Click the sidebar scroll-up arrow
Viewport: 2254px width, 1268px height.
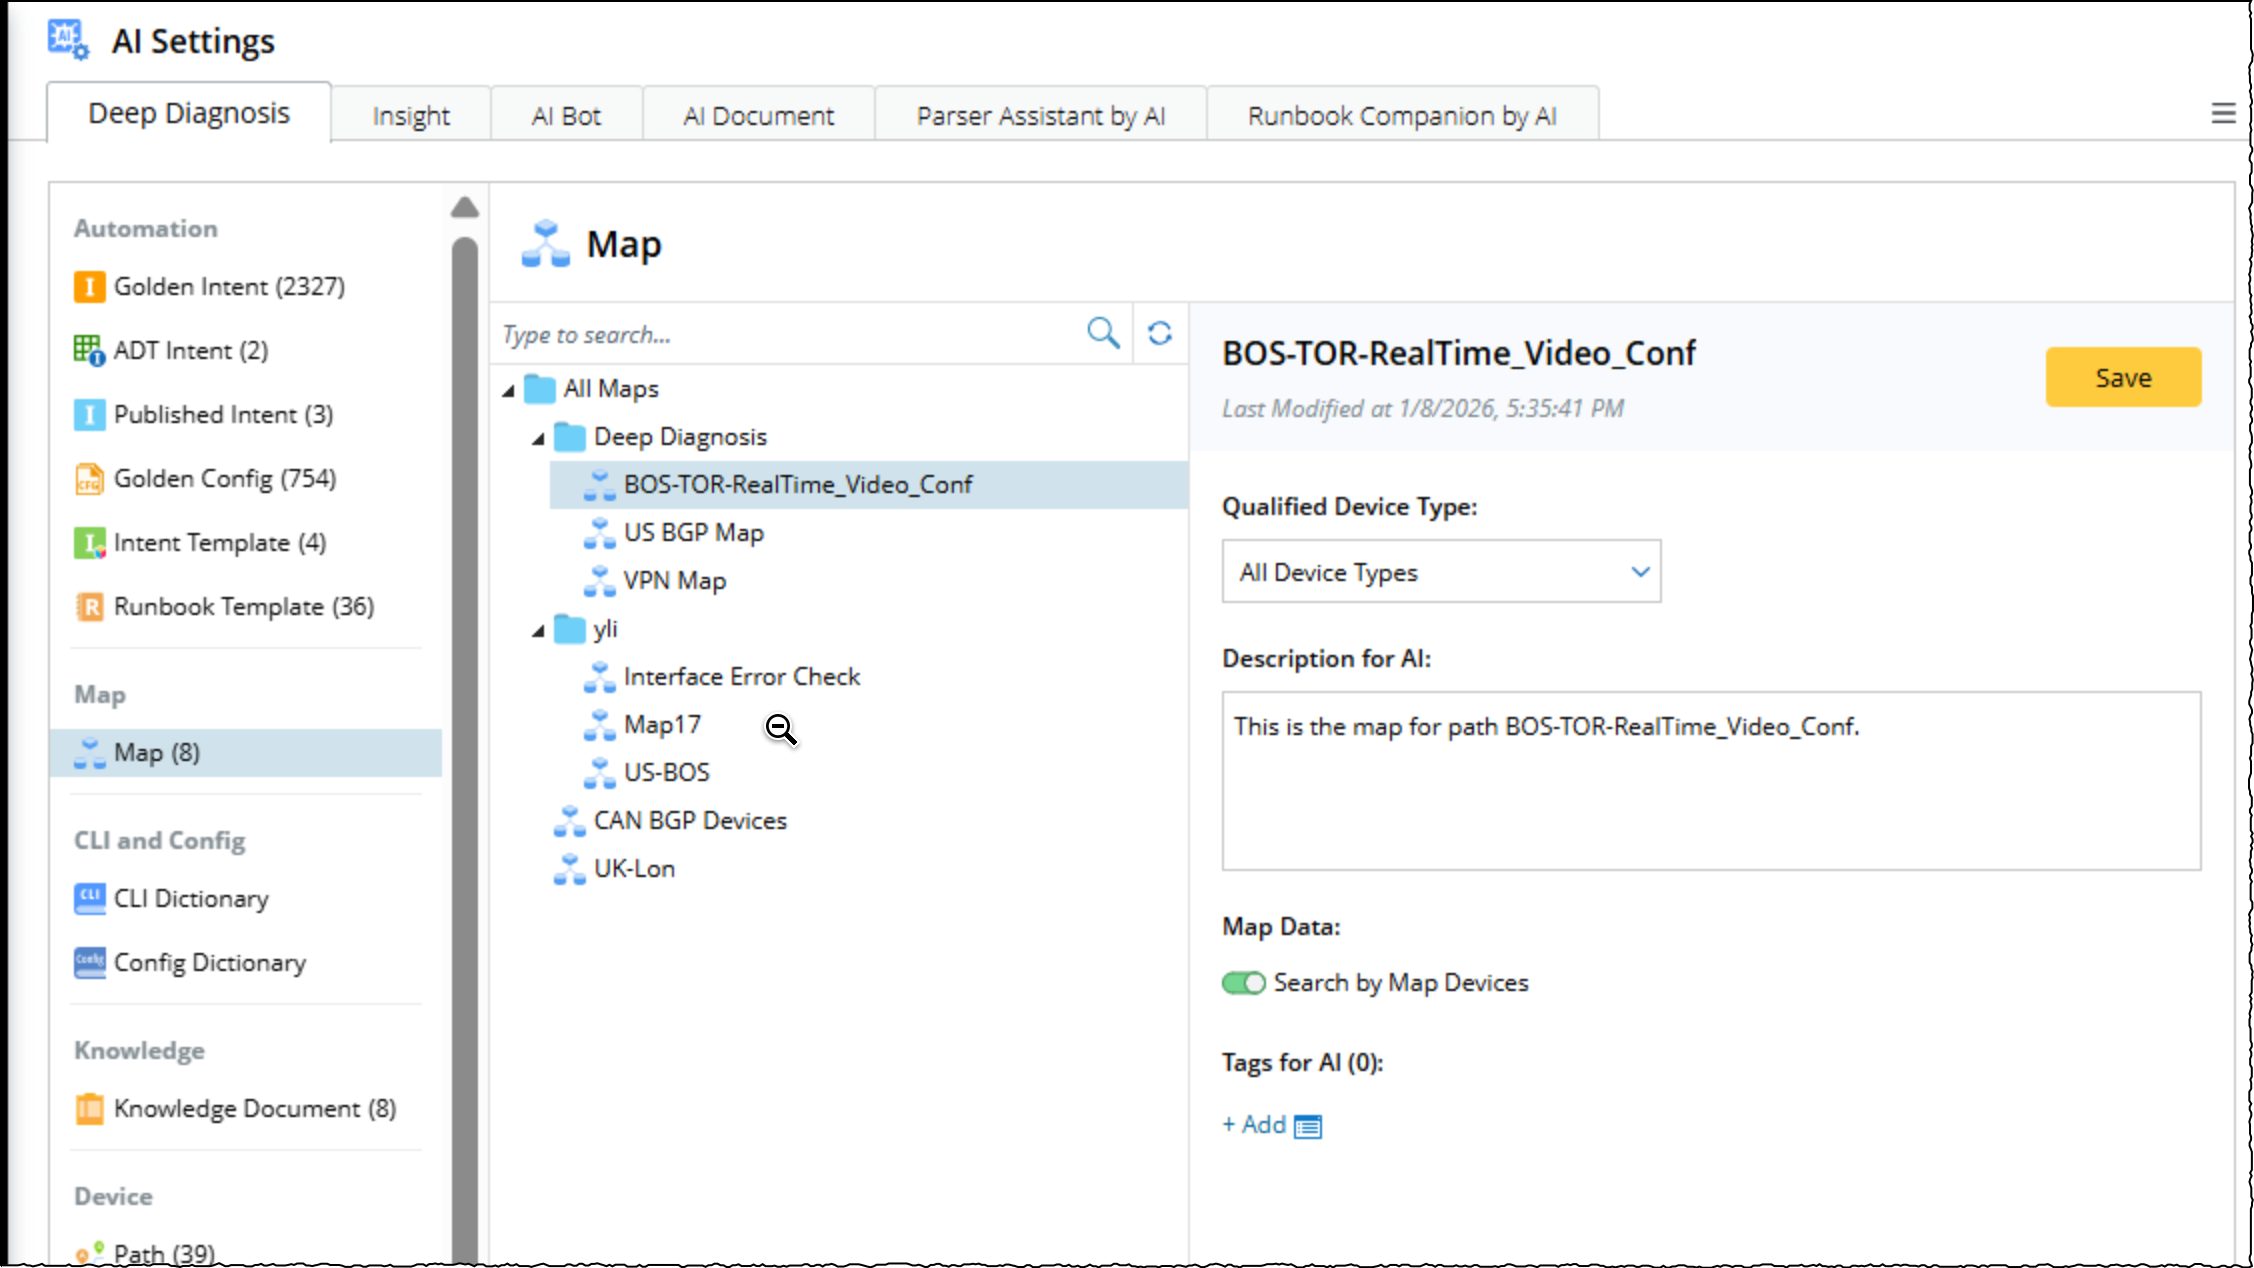tap(464, 208)
